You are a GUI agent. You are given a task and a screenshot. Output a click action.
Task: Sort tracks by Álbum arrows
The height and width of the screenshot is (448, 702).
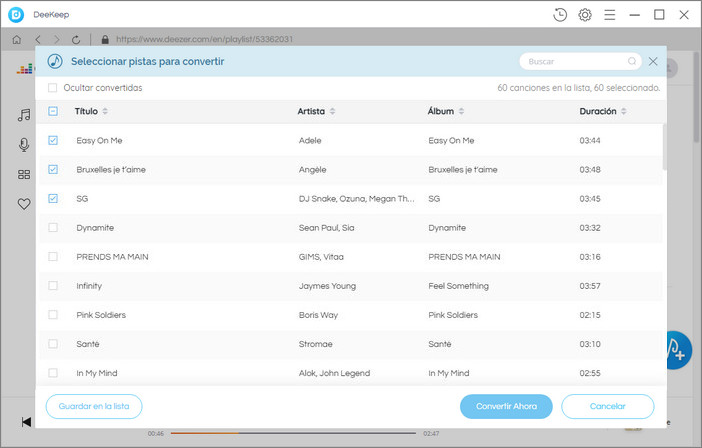click(x=461, y=111)
